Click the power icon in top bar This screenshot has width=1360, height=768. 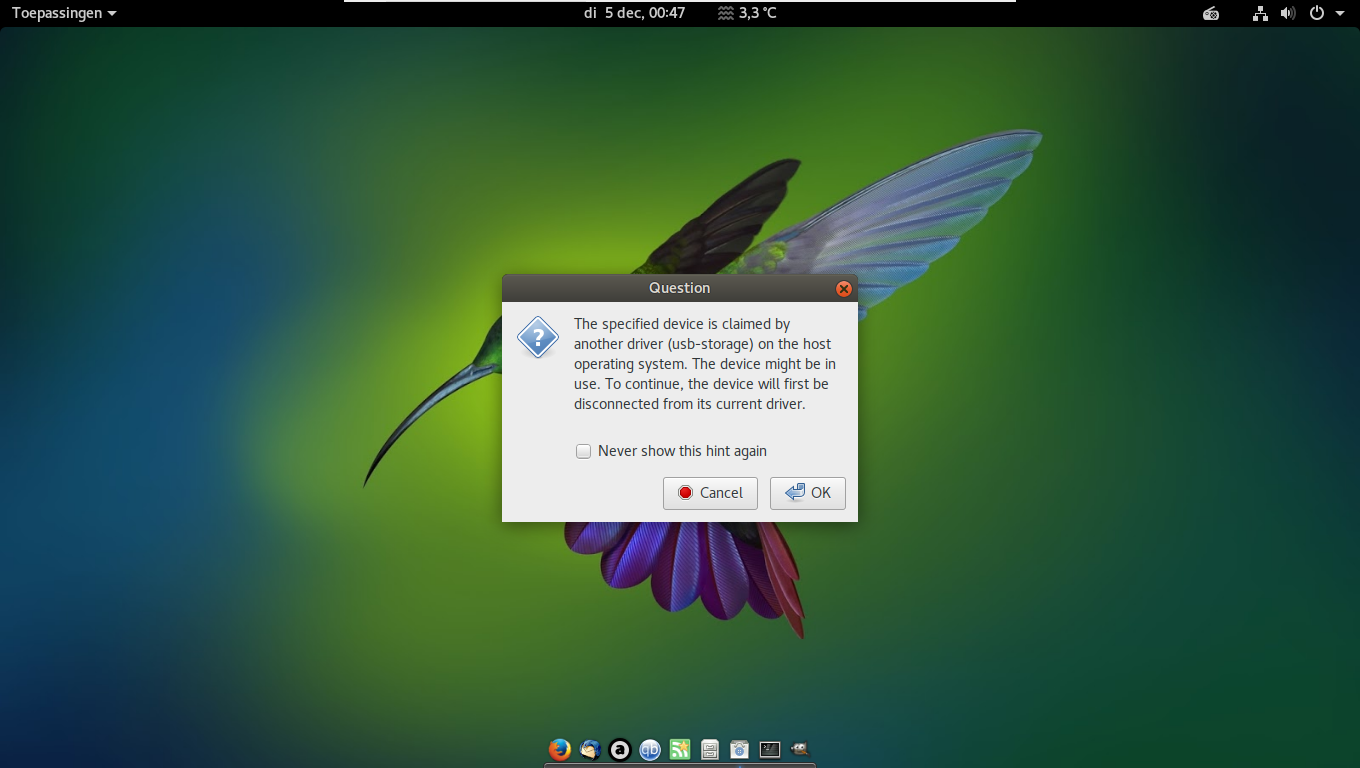[x=1317, y=13]
